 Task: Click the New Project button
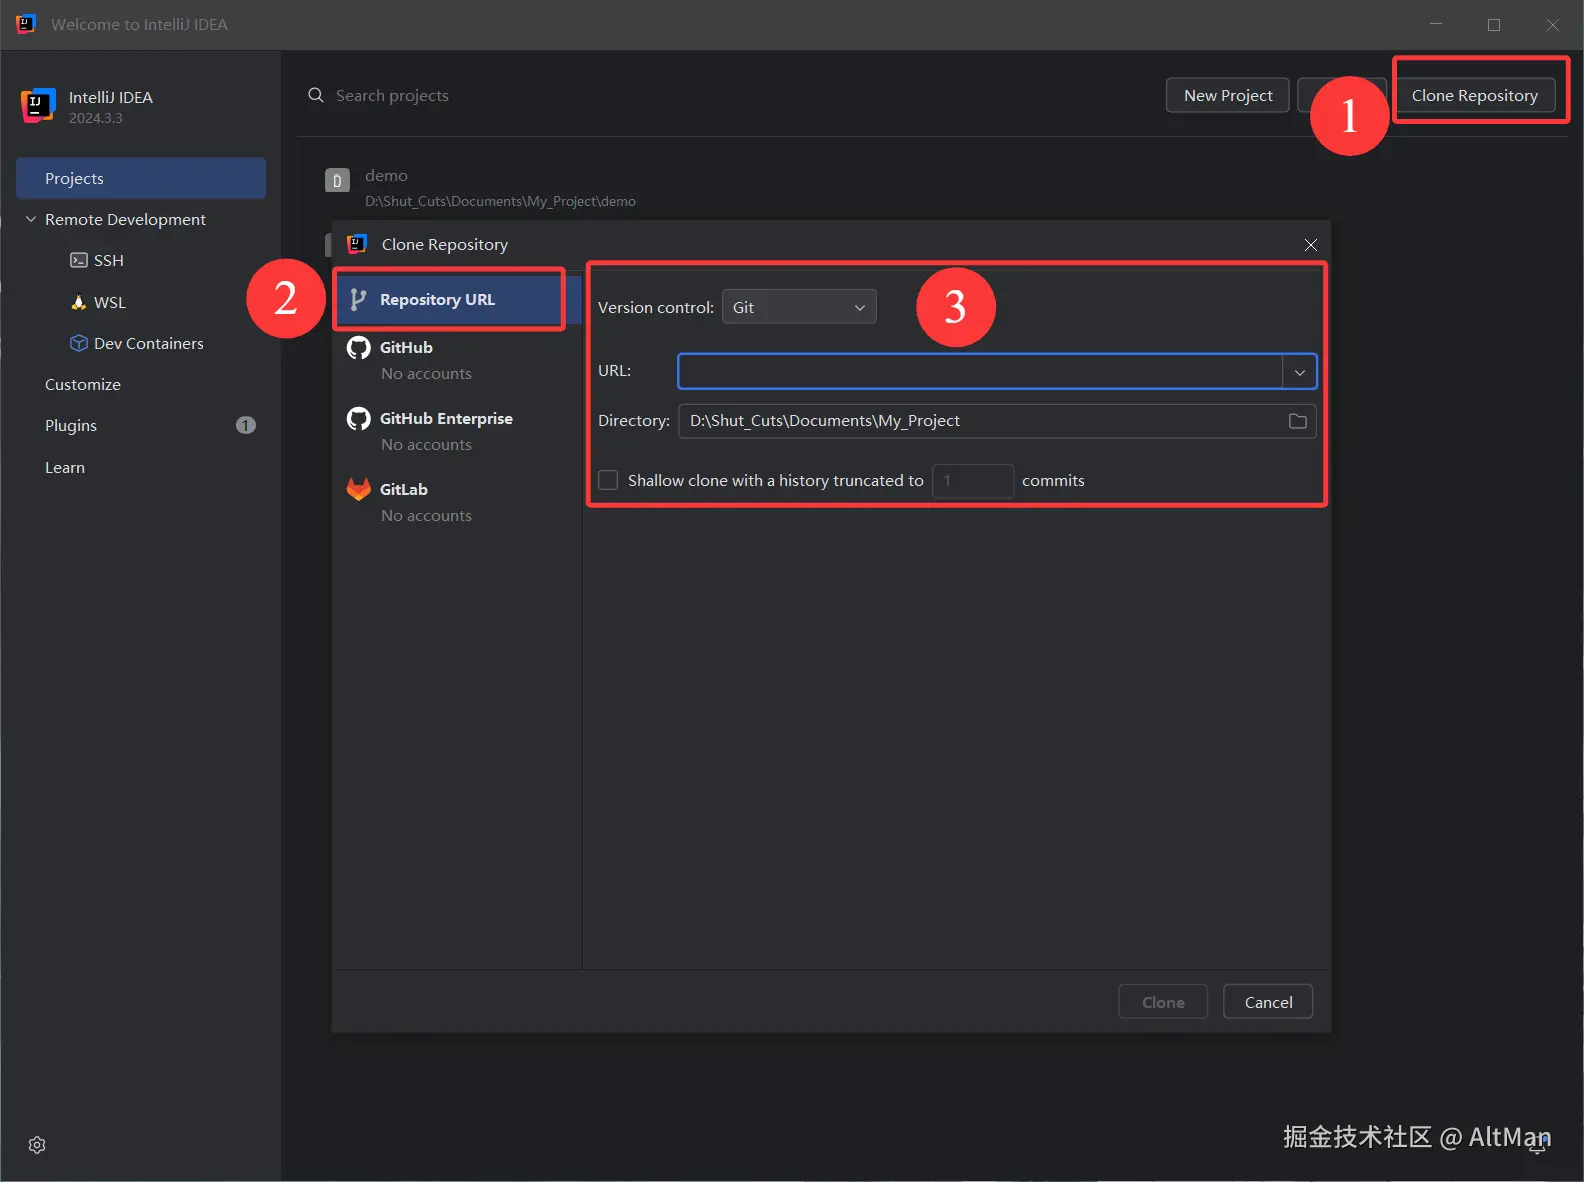[1228, 95]
